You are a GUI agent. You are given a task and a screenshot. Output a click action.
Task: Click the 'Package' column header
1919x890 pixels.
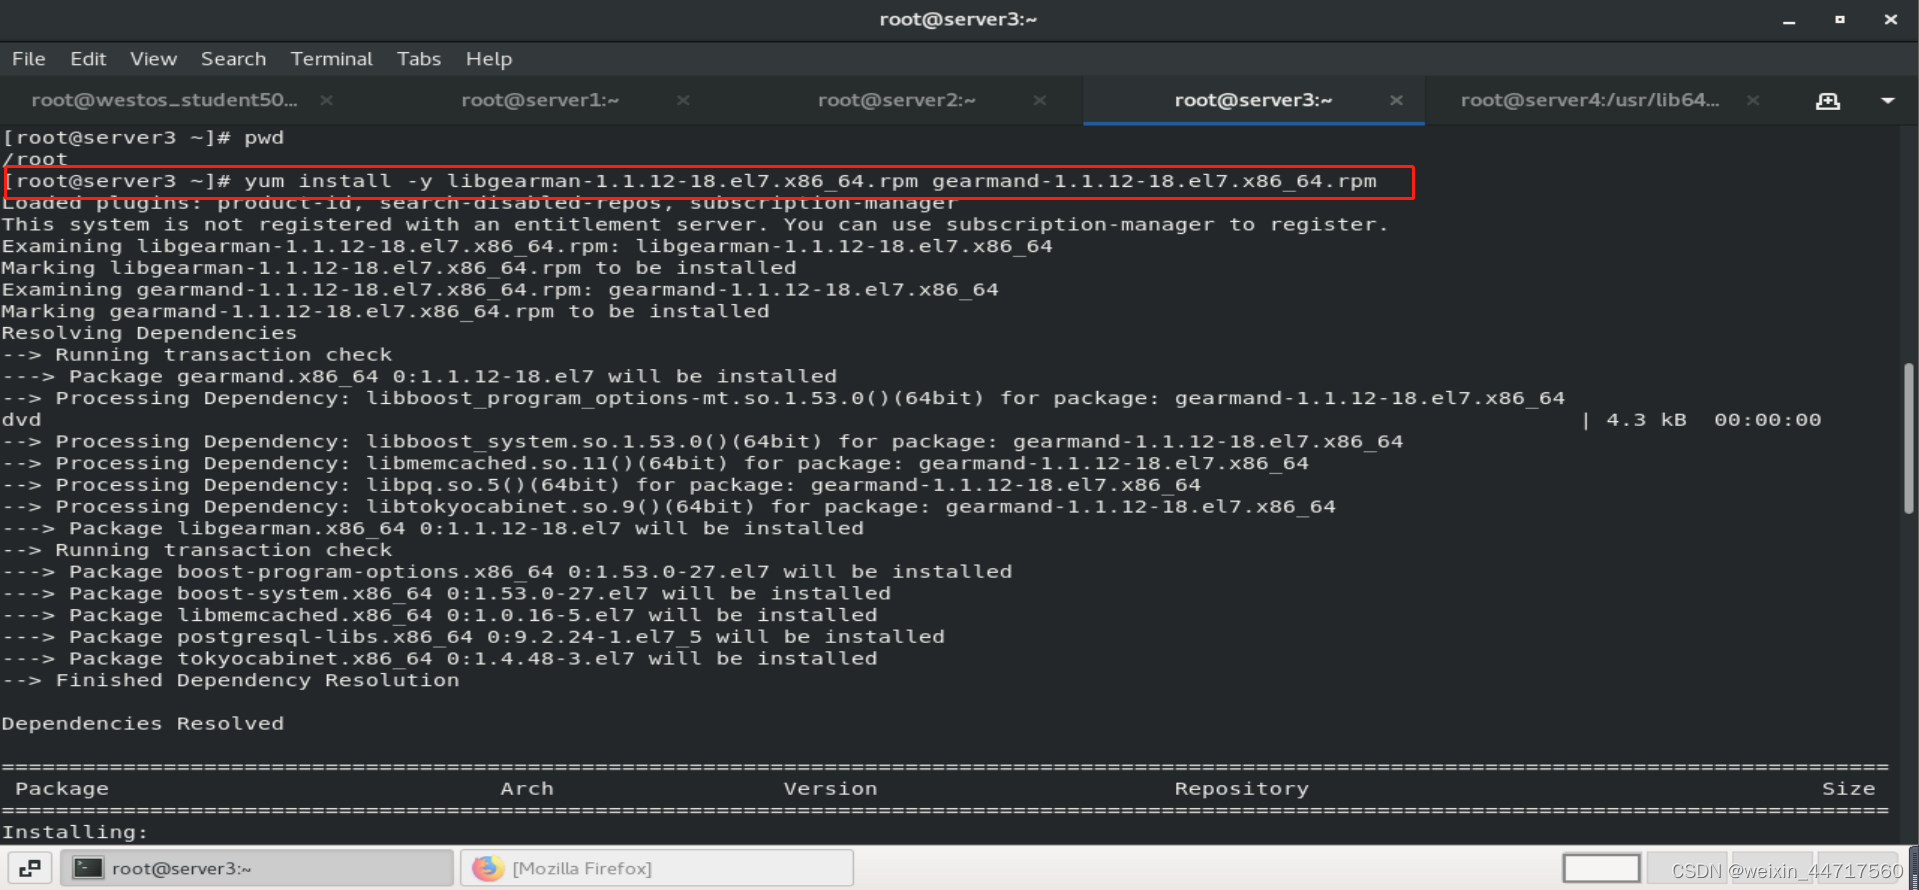pos(62,789)
